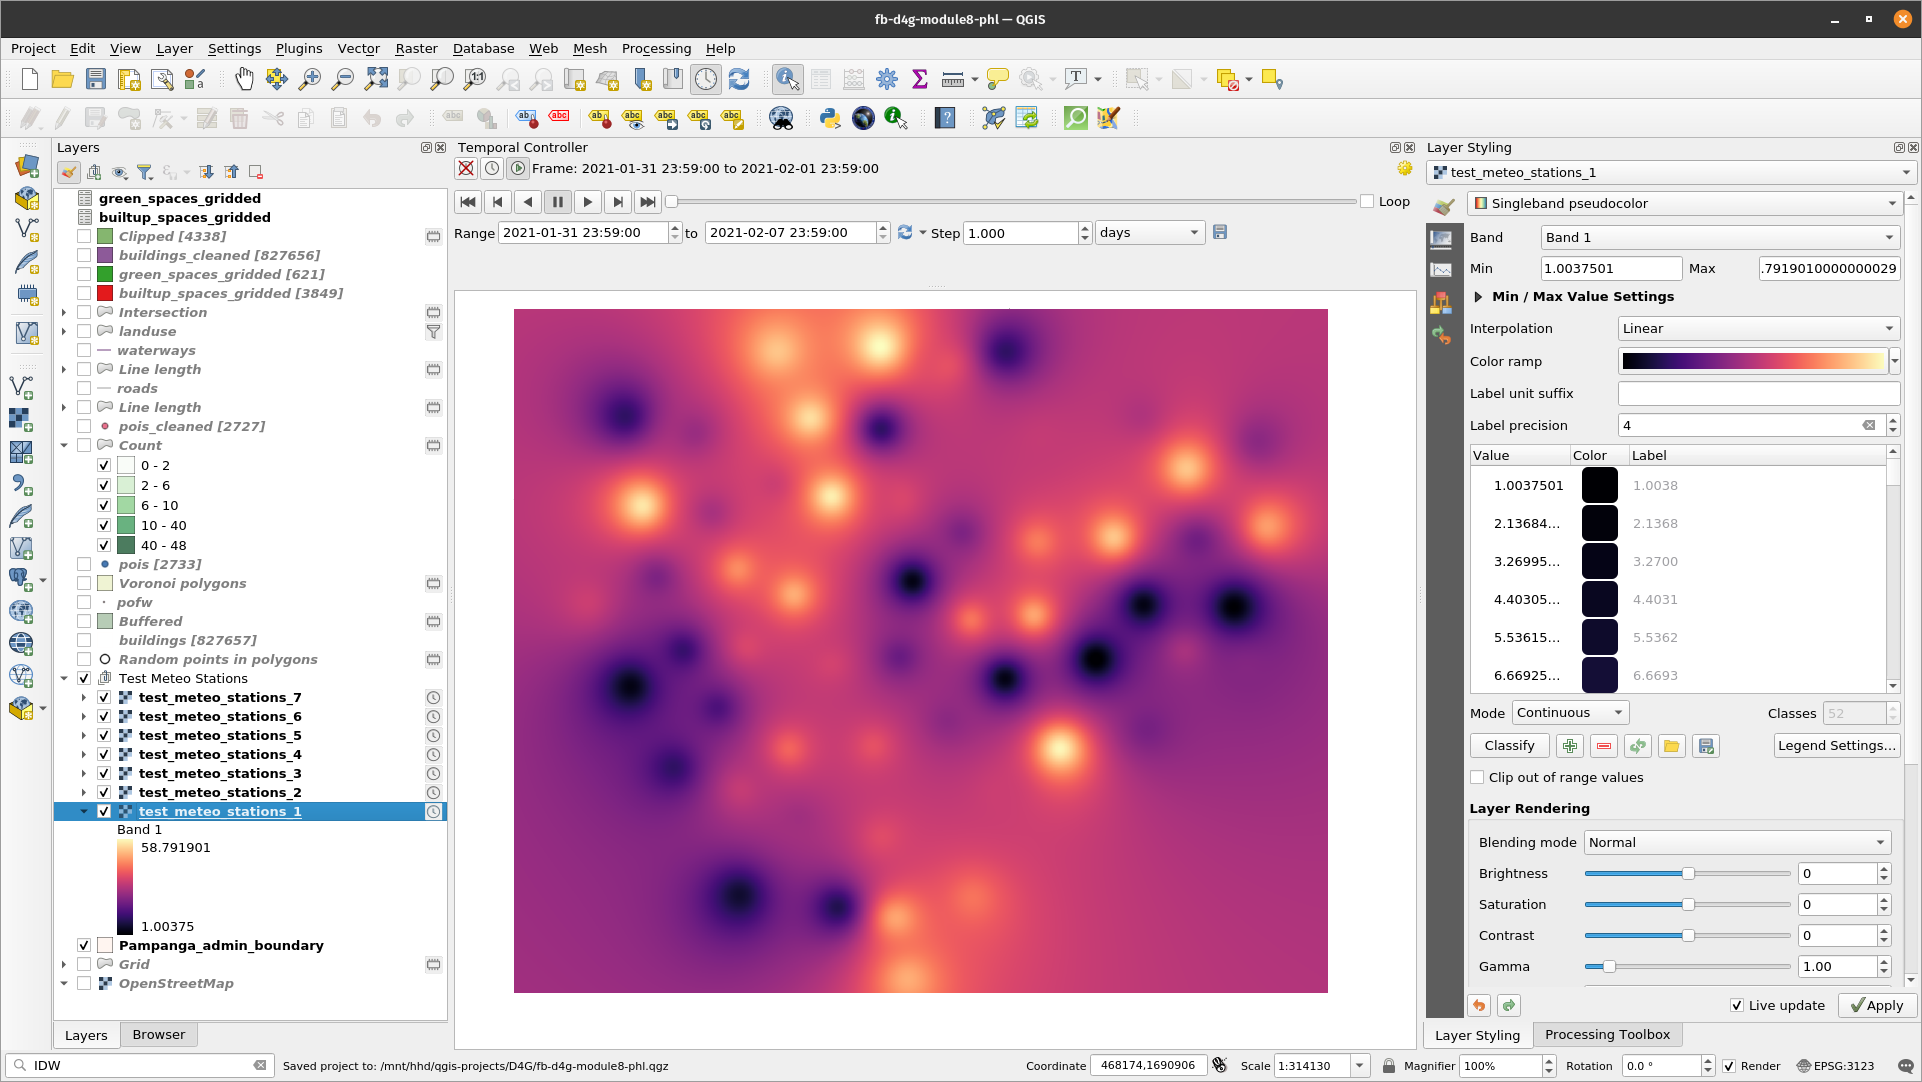The image size is (1922, 1082).
Task: Click the Refresh map icon
Action: coord(739,80)
